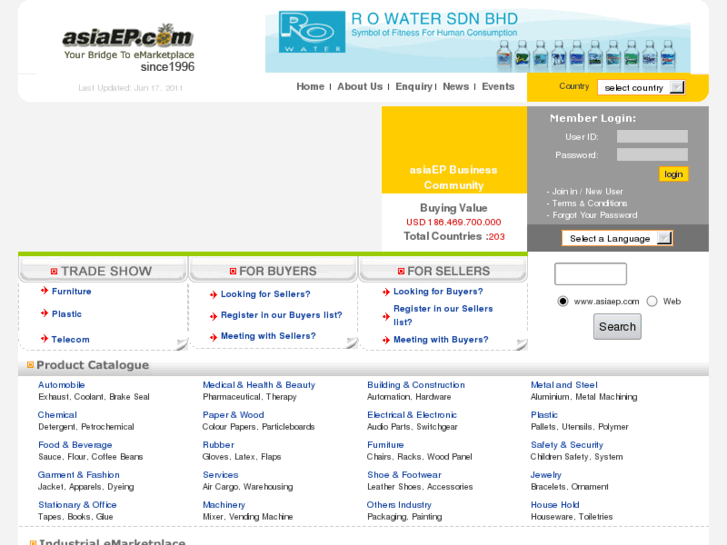
Task: Open the Rubber category
Action: pos(218,445)
